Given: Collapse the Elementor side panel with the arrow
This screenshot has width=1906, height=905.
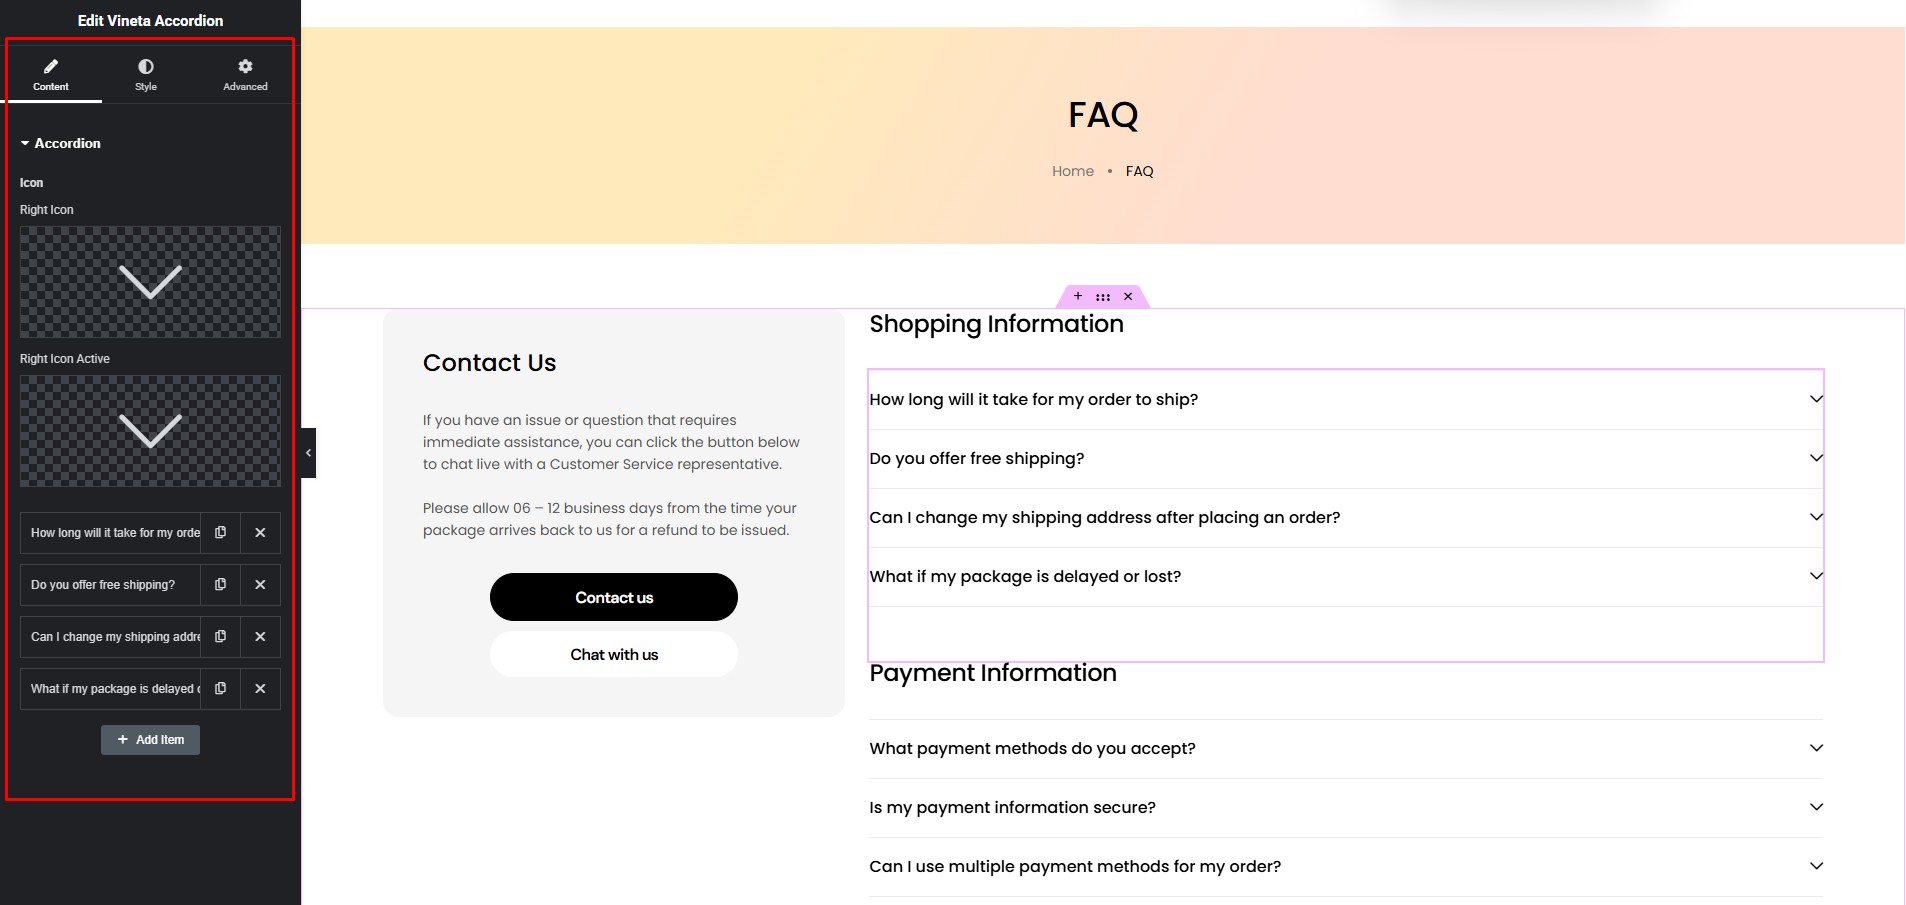Looking at the screenshot, I should [x=308, y=453].
